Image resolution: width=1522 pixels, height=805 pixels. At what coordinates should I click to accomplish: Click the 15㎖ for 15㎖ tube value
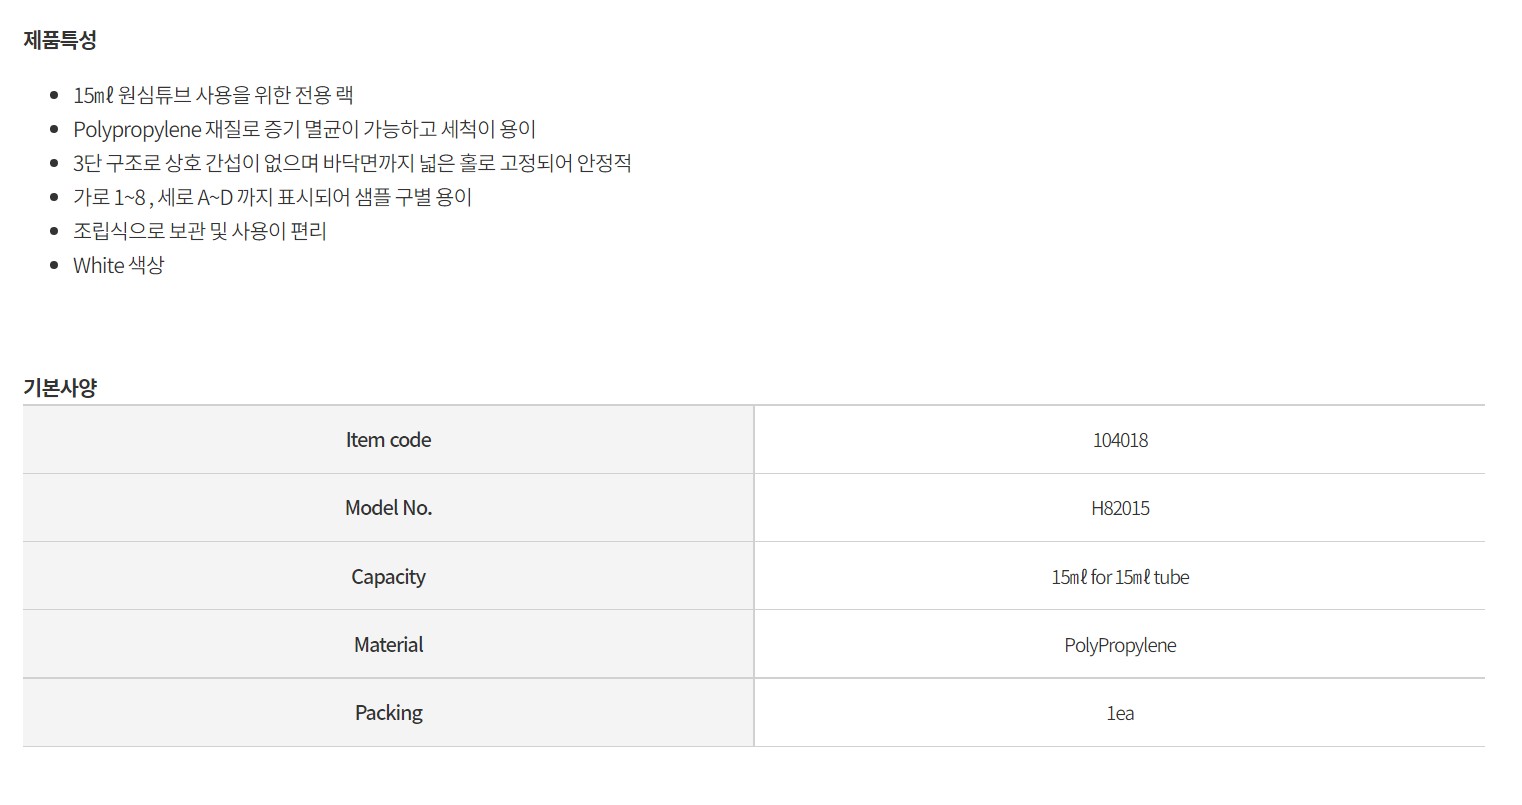(x=1120, y=577)
